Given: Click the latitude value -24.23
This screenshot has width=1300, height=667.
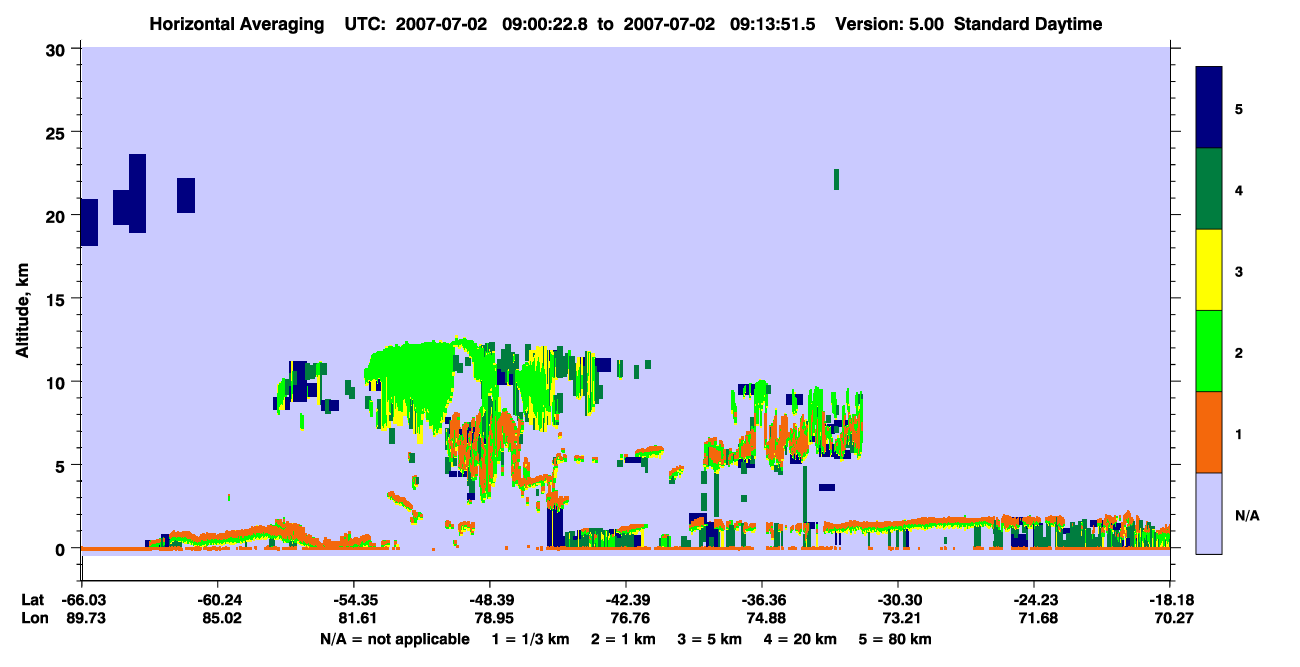Looking at the screenshot, I should point(1034,600).
